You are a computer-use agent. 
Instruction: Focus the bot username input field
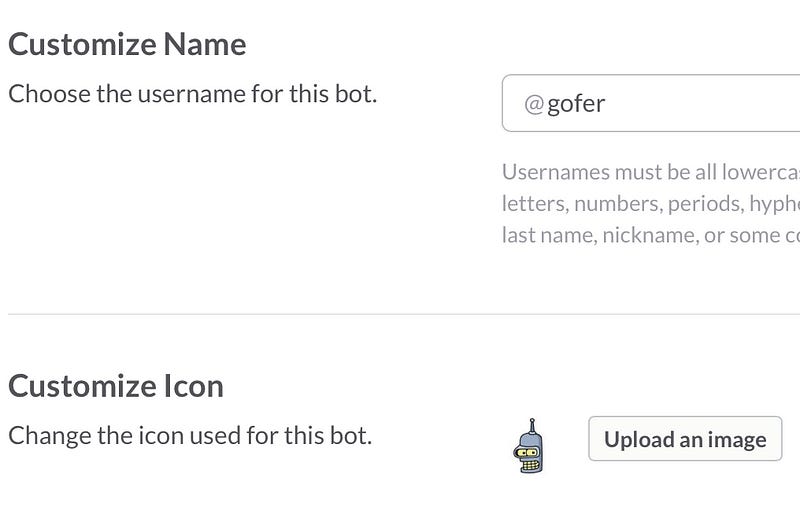651,103
